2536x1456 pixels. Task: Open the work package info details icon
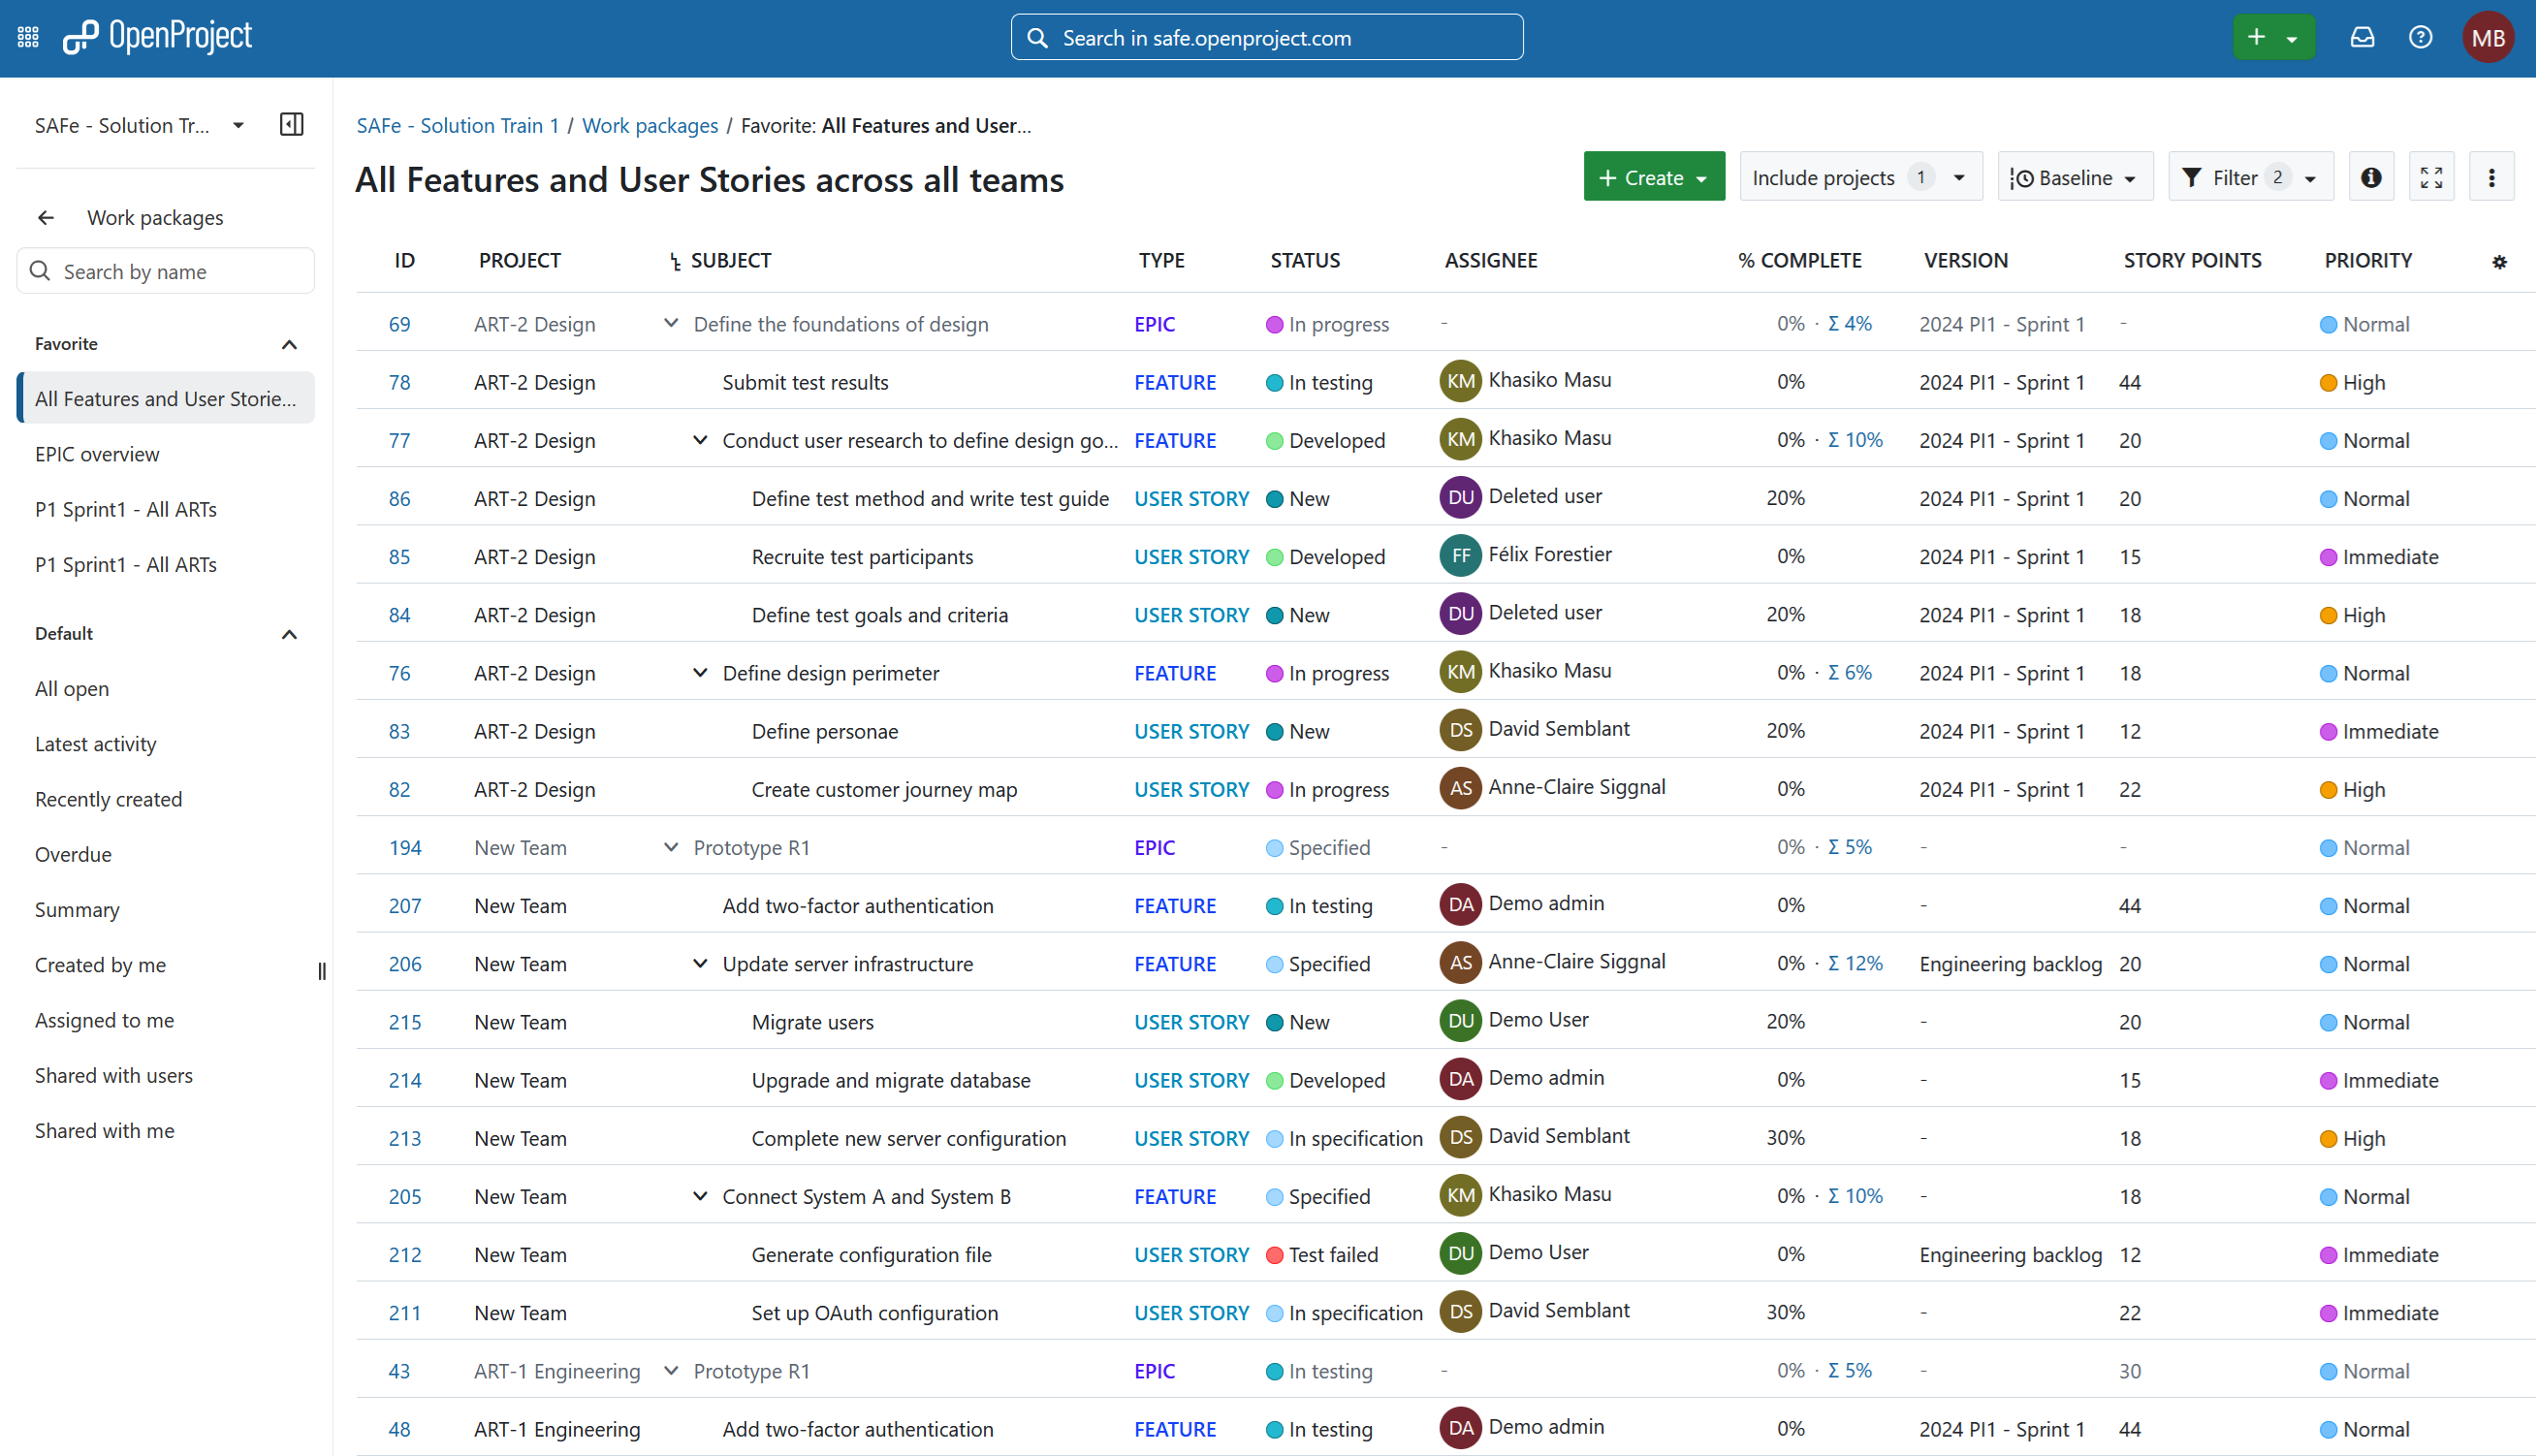tap(2371, 177)
